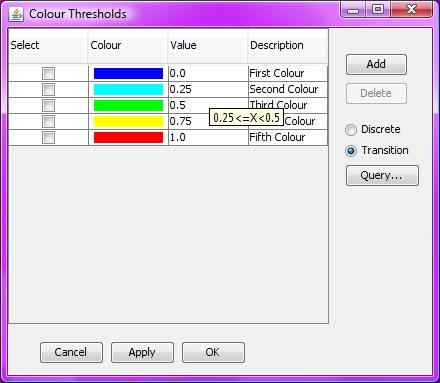Image resolution: width=440 pixels, height=383 pixels.
Task: Click the cyan colour swatch
Action: (x=128, y=89)
